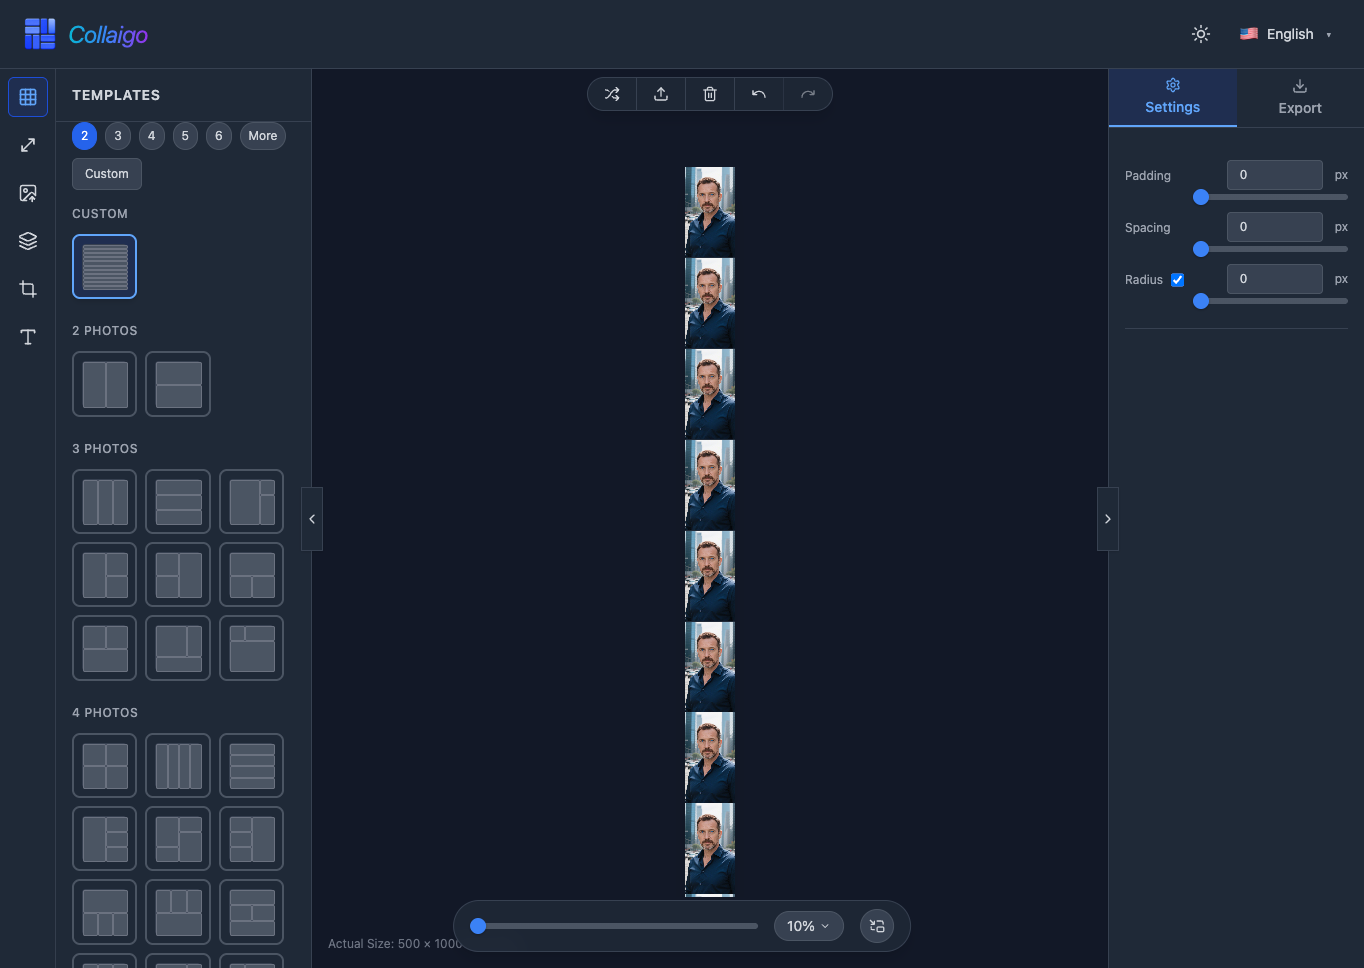Show More photo count options
1364x968 pixels.
coord(263,136)
